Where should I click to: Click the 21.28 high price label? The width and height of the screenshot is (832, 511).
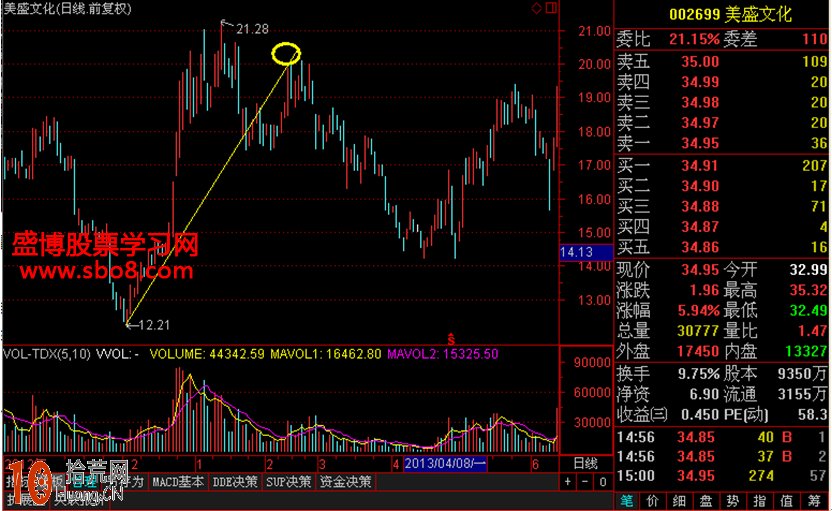point(252,29)
